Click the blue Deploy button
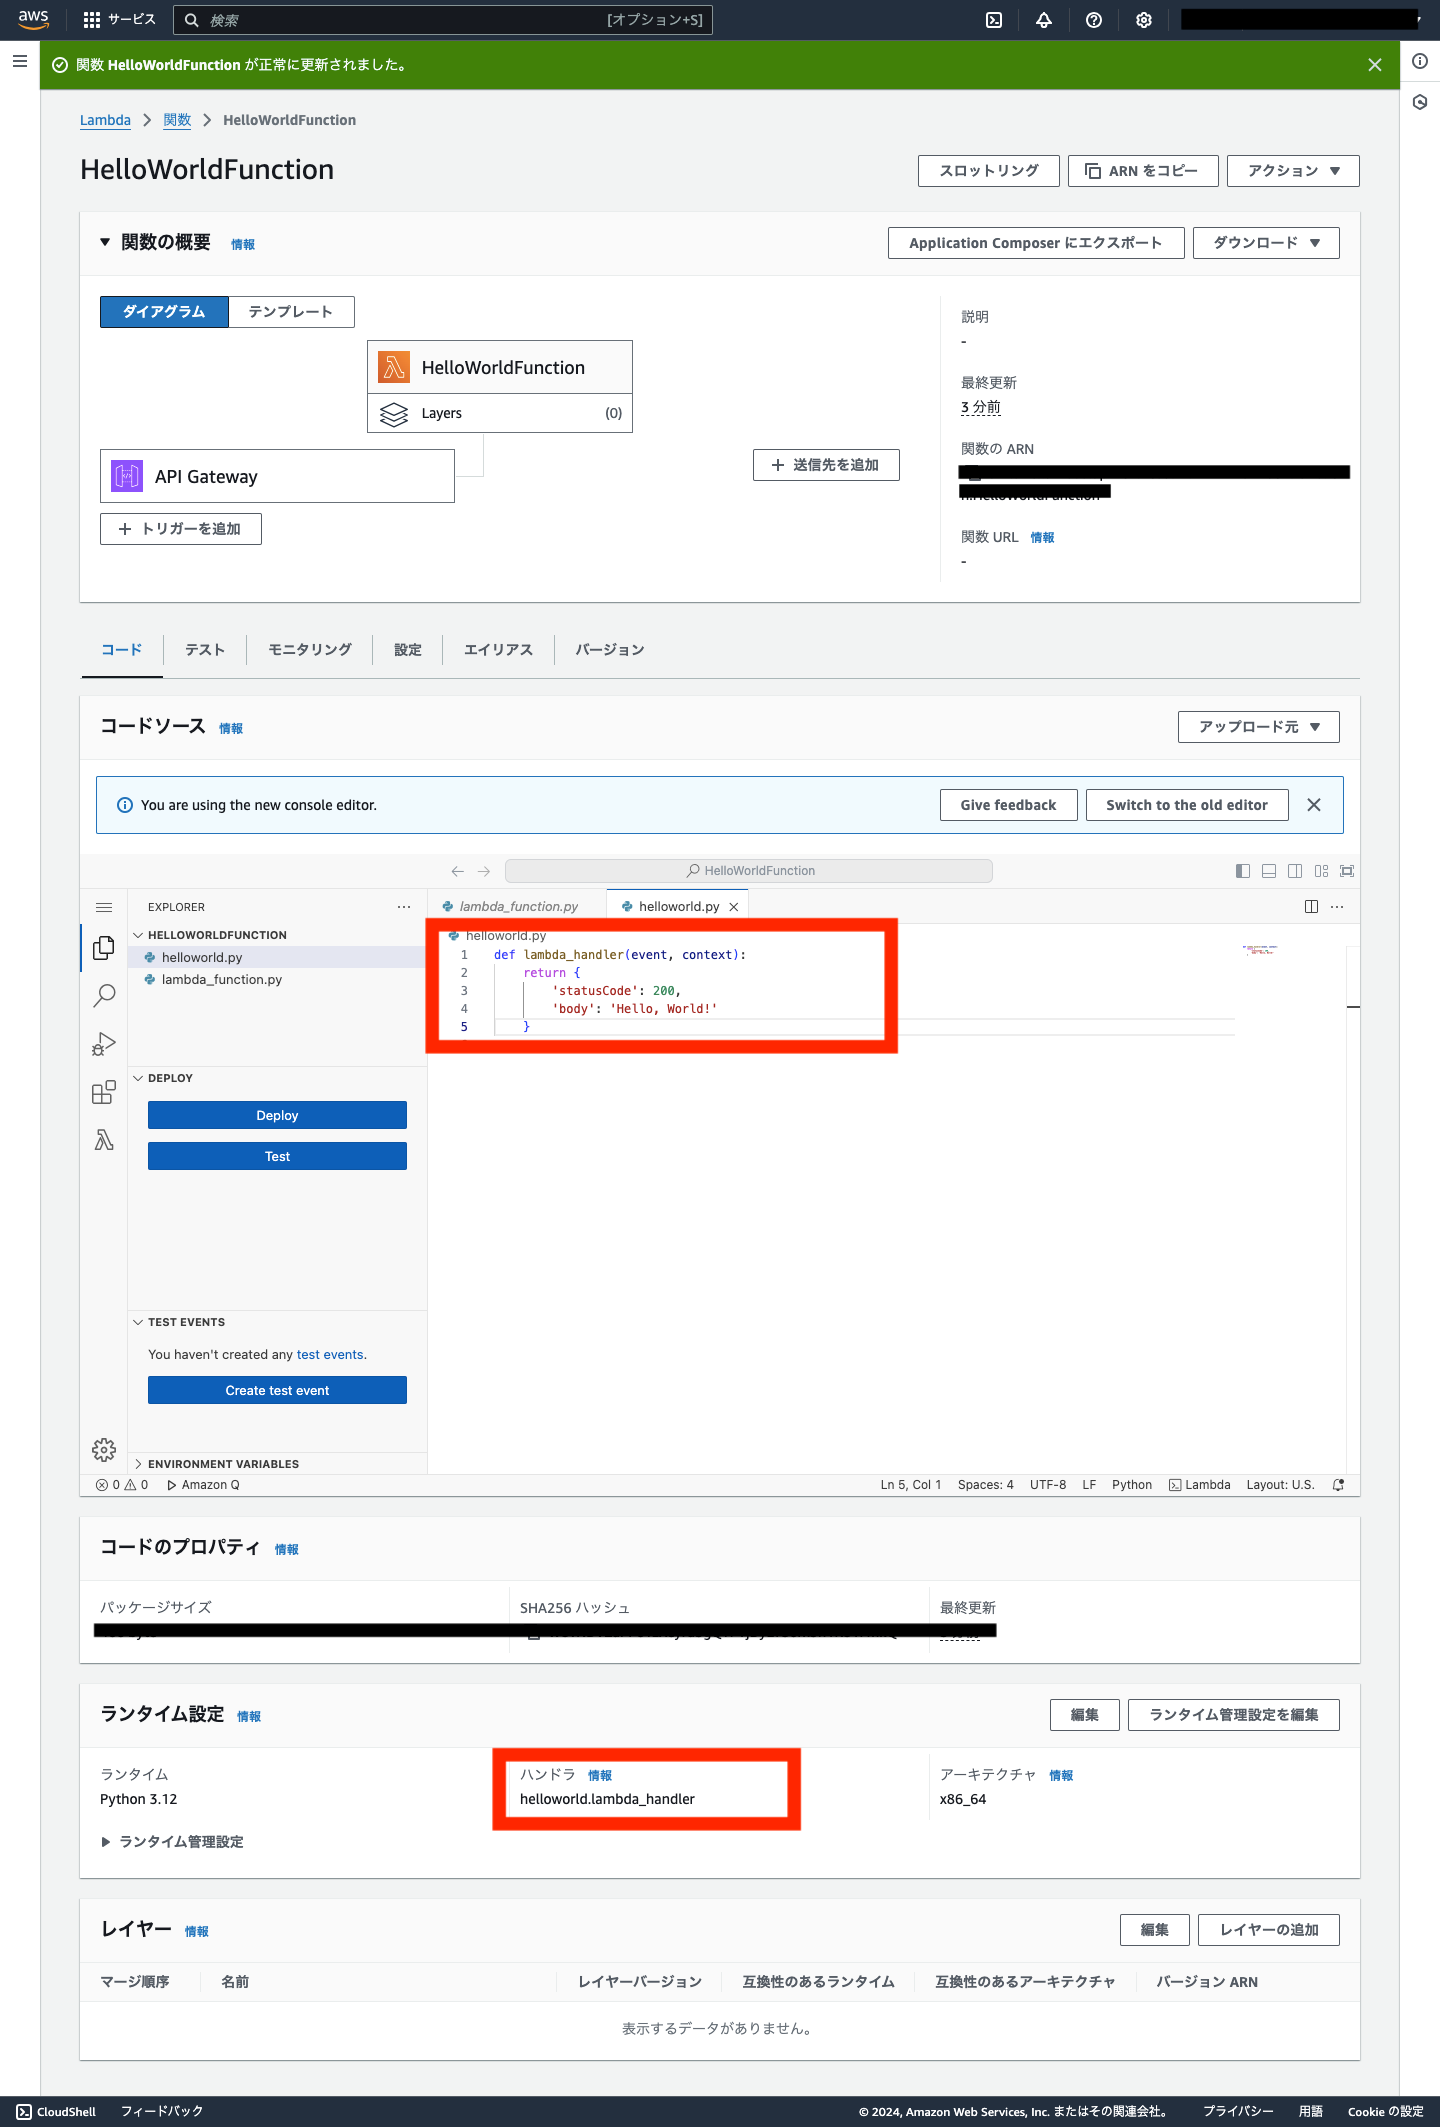Viewport: 1440px width, 2127px height. pos(277,1115)
